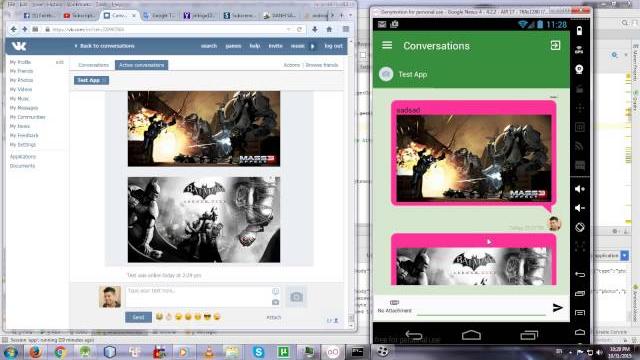The image size is (640, 360).
Task: Open Batman Arkham City image in VK
Action: 204,220
